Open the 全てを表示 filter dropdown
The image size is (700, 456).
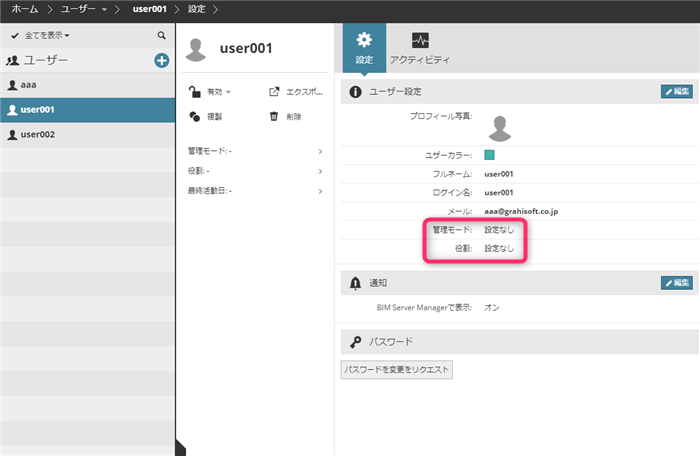[47, 35]
